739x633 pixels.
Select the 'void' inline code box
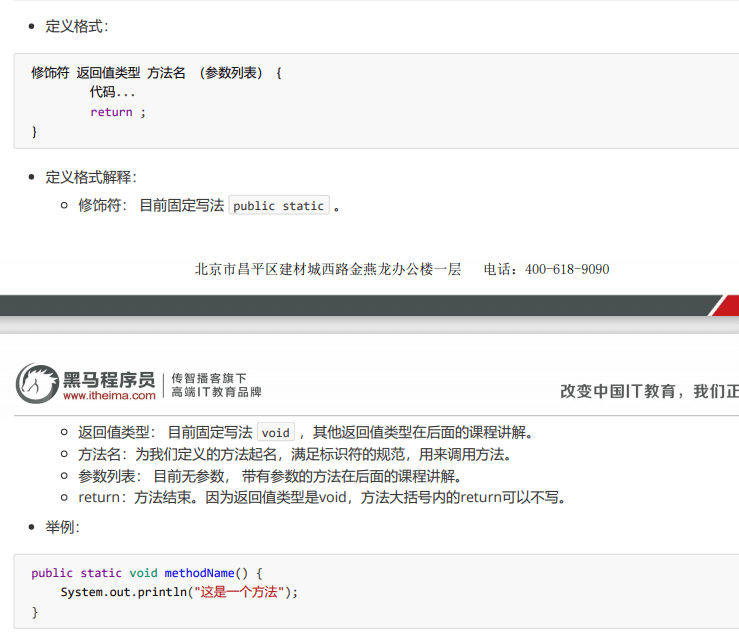point(276,432)
